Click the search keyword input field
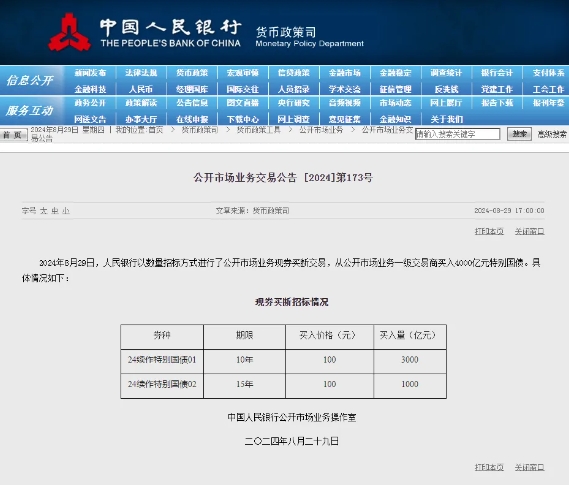Screen dimensions: 569x485 457,134
